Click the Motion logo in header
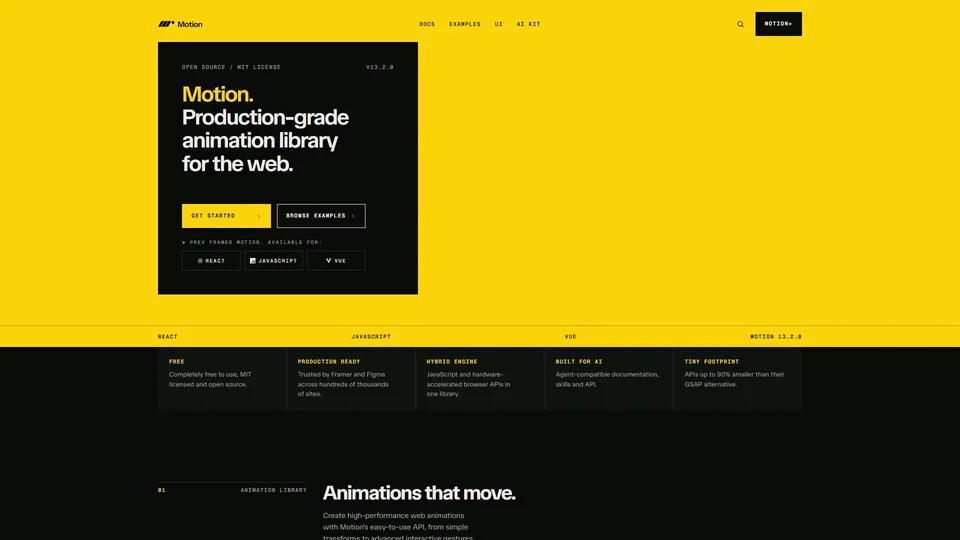The width and height of the screenshot is (960, 540). tap(180, 24)
